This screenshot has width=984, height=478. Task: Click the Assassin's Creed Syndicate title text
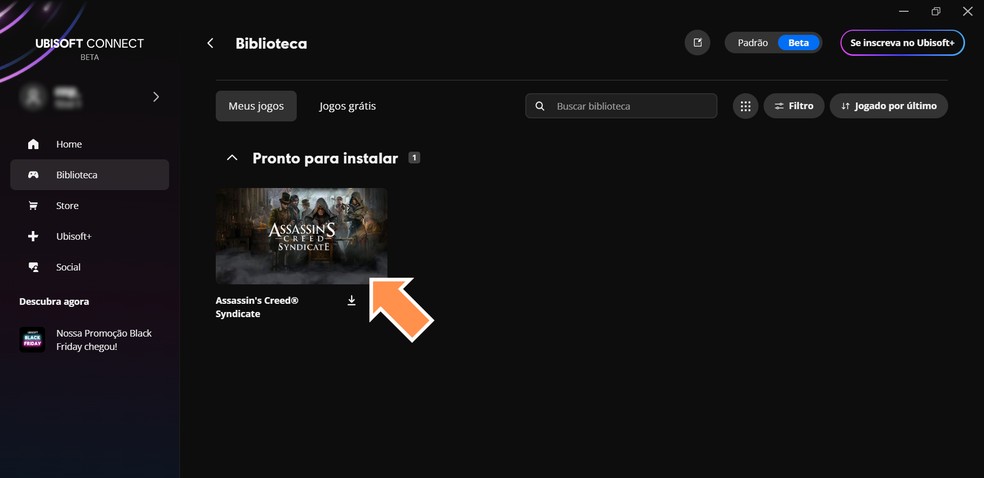tap(257, 307)
